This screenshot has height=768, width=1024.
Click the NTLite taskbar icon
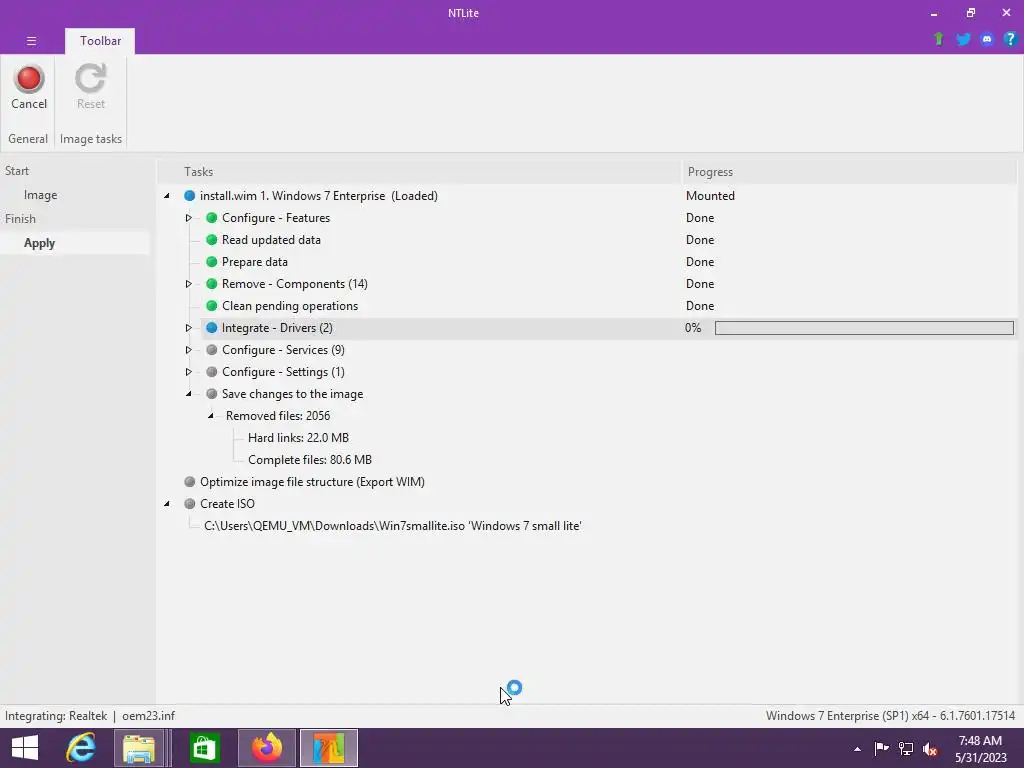[328, 748]
